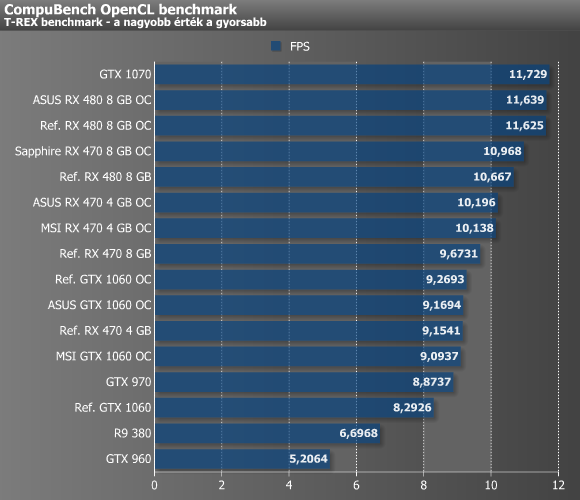580x500 pixels.
Task: Select the Ref. RX 470 4 GB label
Action: click(x=105, y=331)
